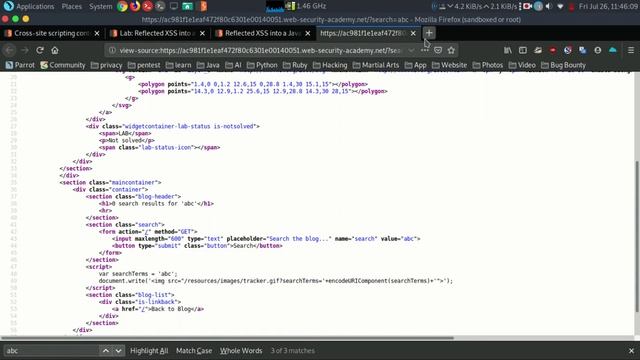Click the blue cloud extension icon
The height and width of the screenshot is (360, 640).
click(x=613, y=50)
